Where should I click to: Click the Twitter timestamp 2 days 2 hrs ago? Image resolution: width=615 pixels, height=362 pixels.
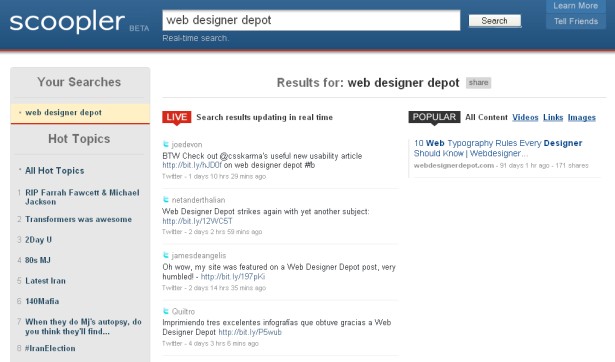(x=212, y=232)
